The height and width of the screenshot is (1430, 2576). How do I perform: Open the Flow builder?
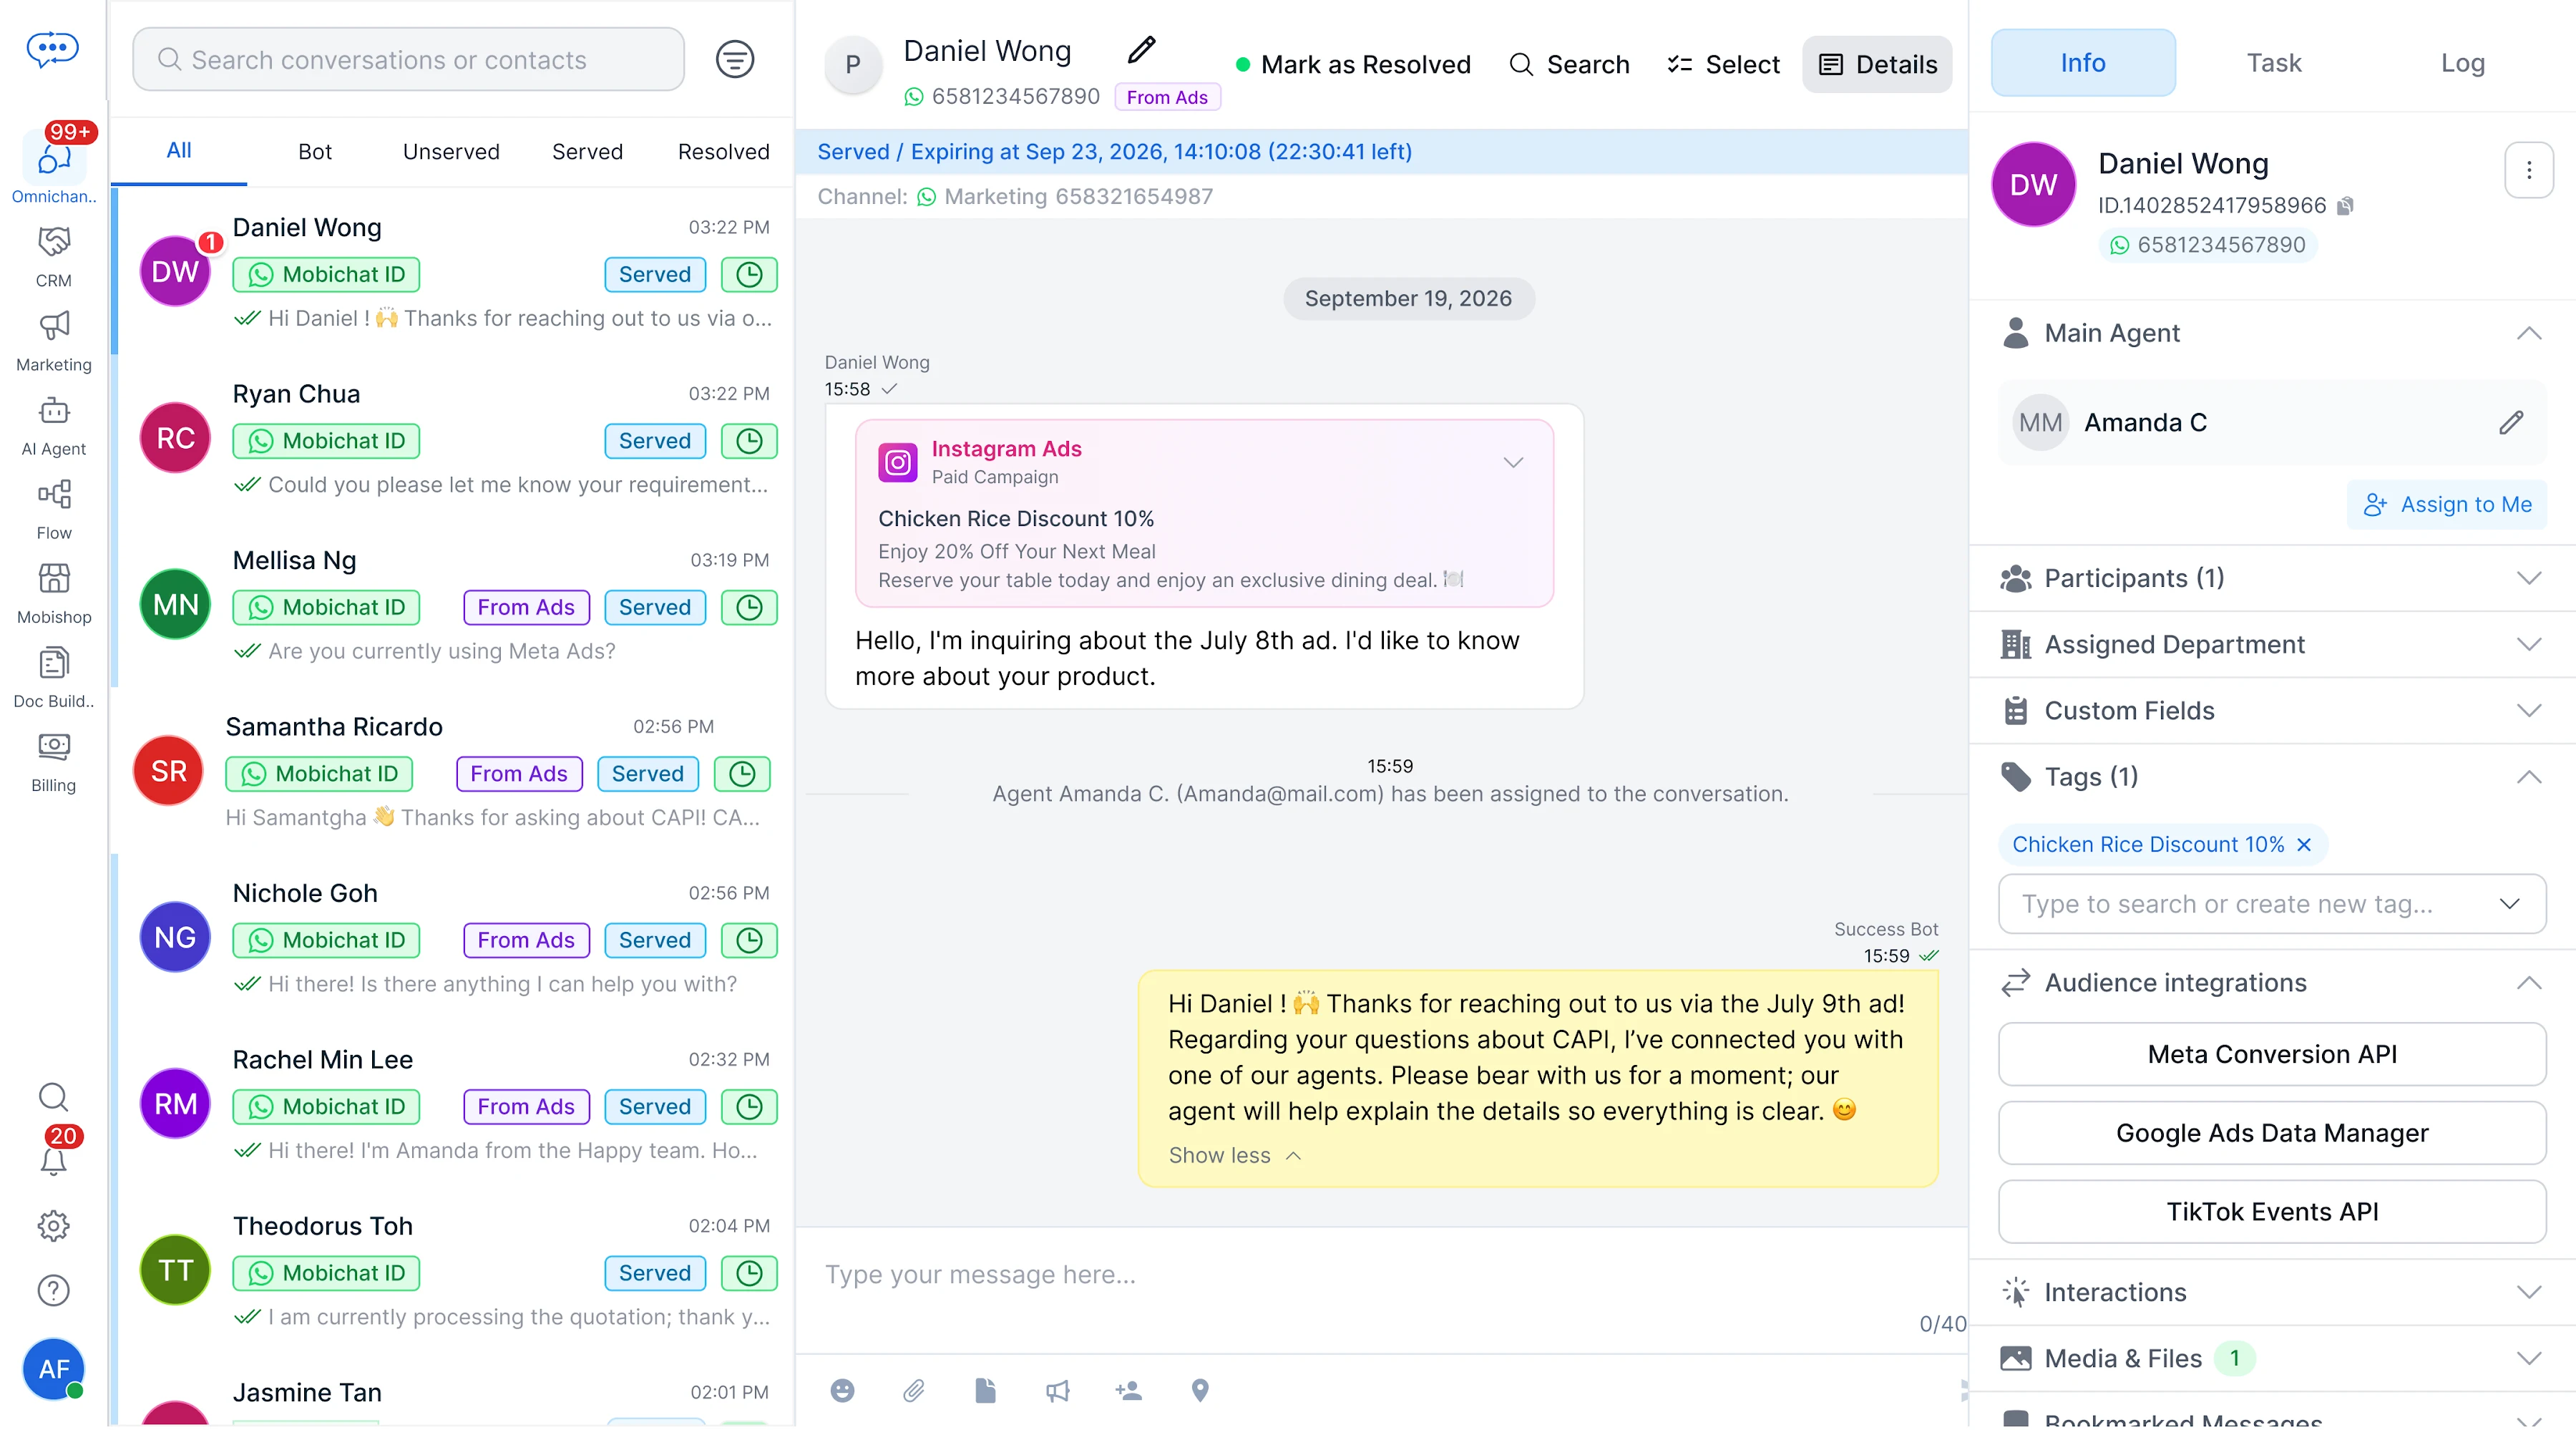tap(54, 509)
